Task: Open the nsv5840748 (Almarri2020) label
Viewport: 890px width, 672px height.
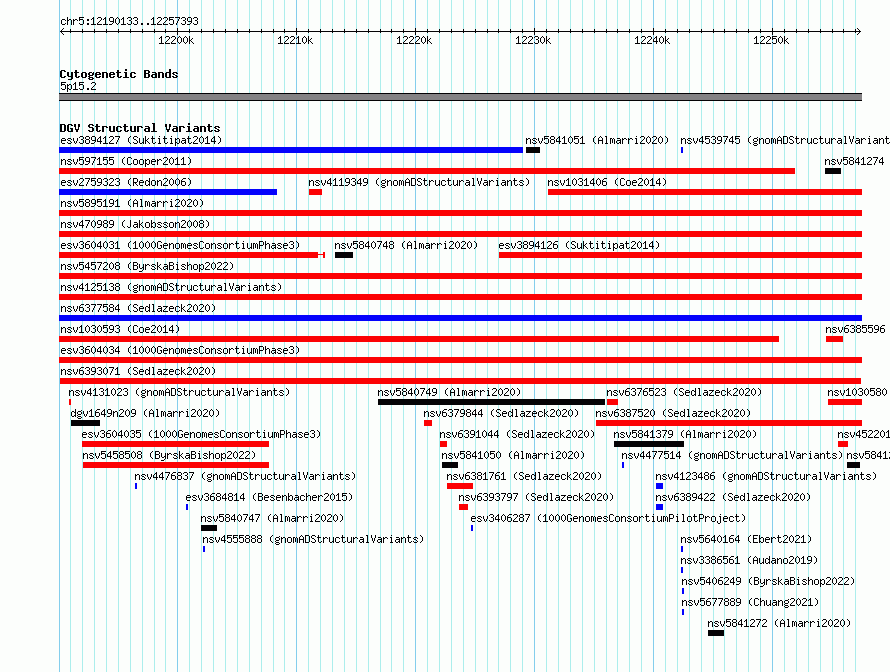Action: pyautogui.click(x=406, y=245)
